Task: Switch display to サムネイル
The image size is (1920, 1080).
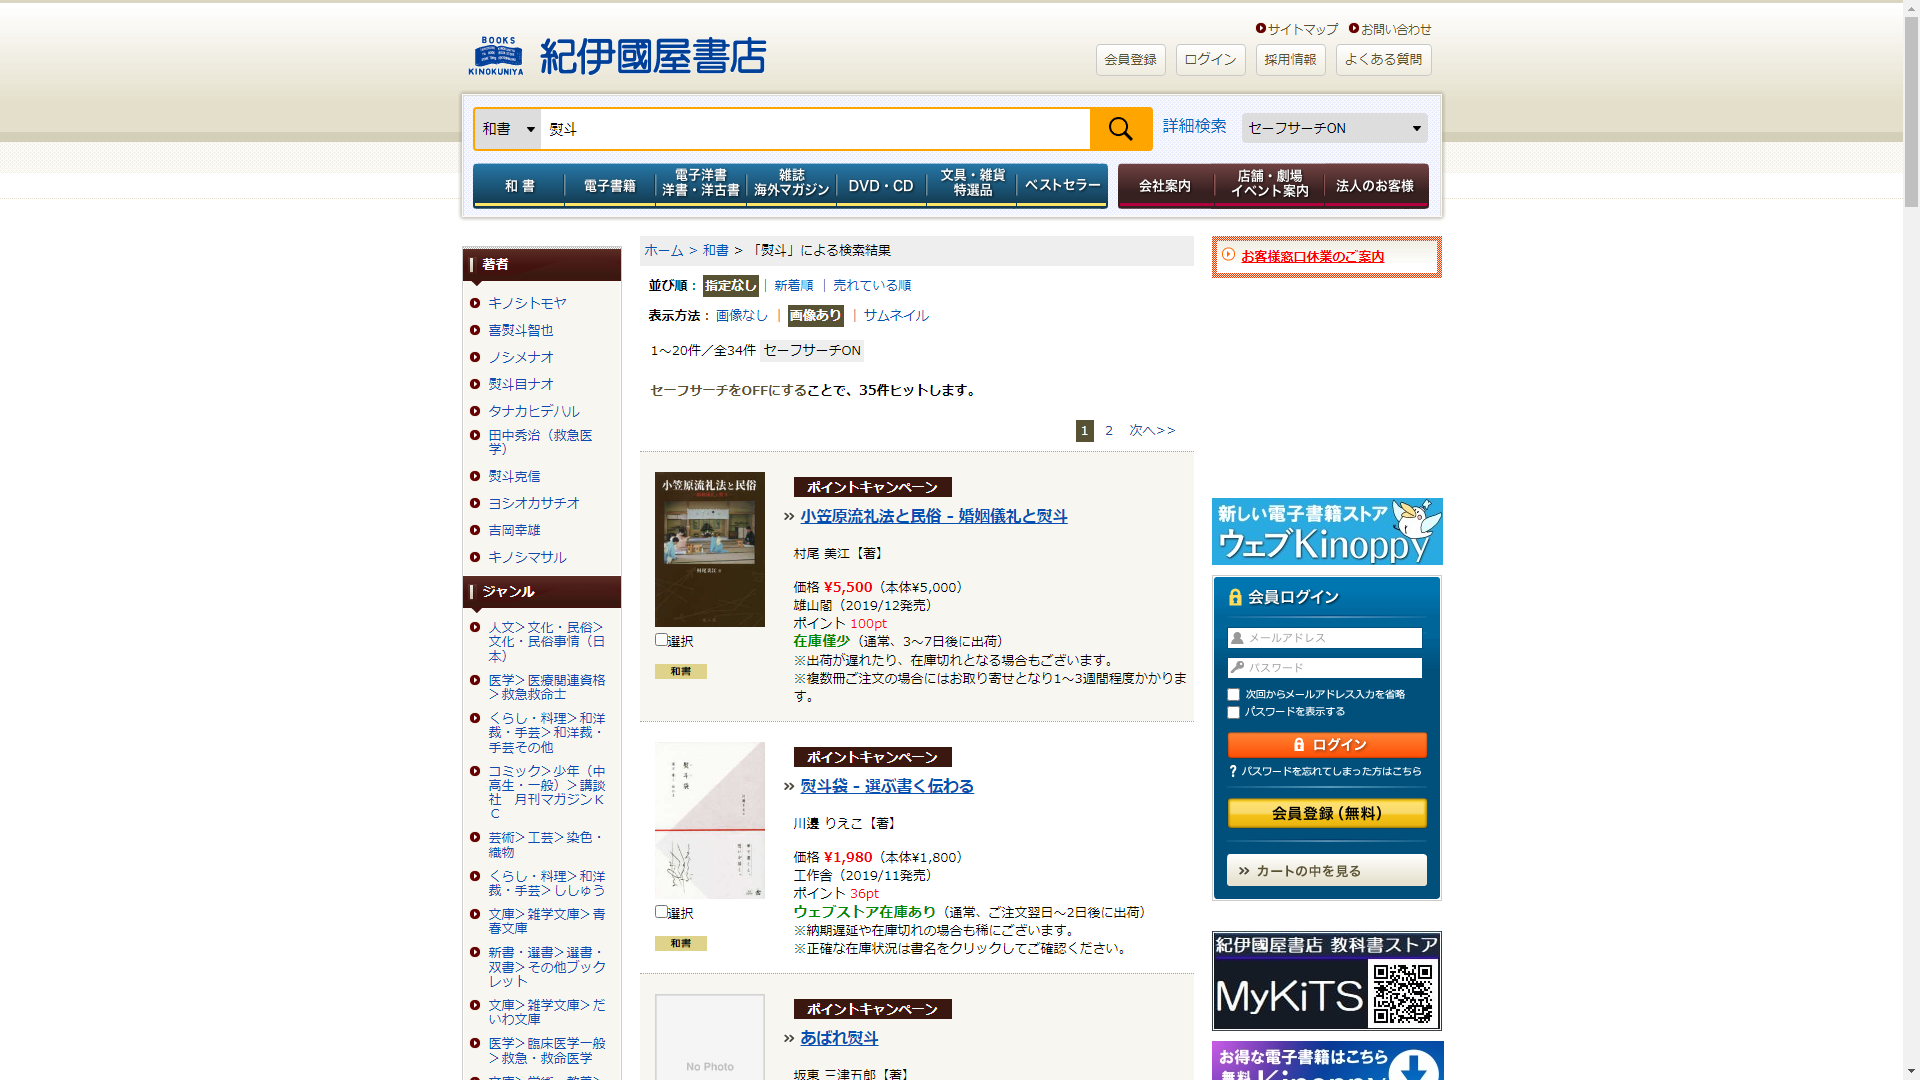Action: coord(896,316)
